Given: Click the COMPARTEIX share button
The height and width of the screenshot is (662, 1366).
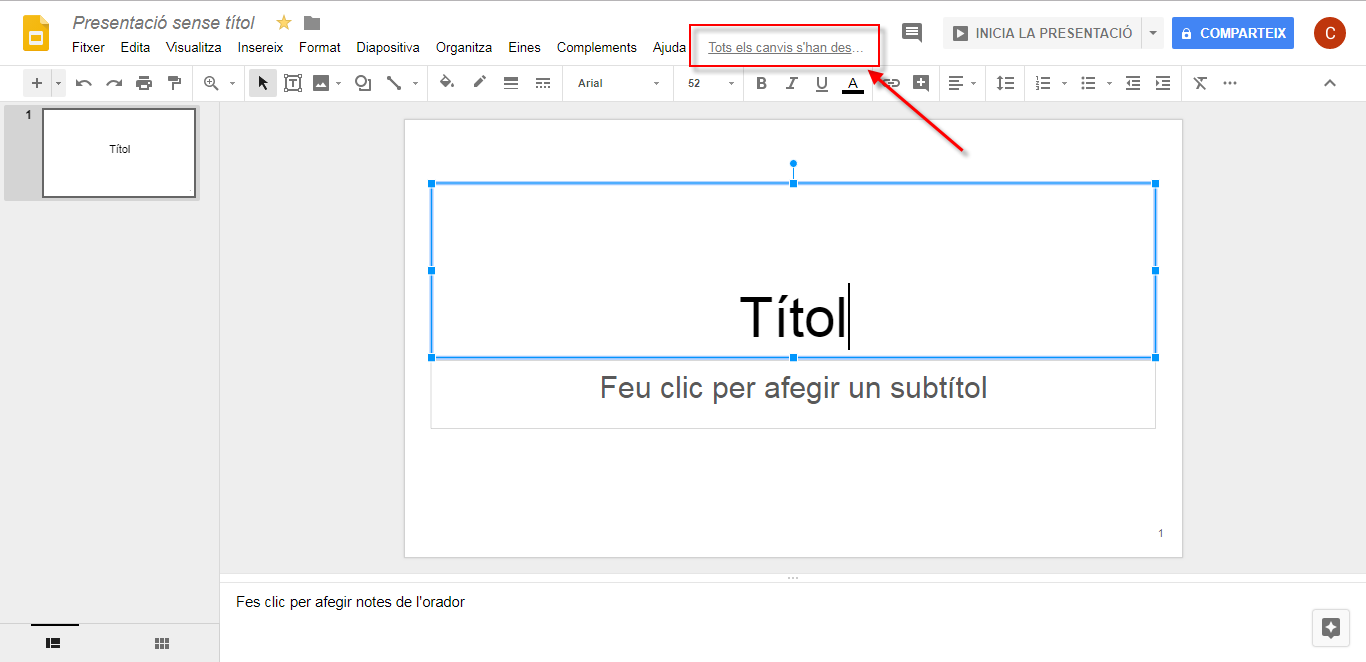Looking at the screenshot, I should coord(1233,33).
